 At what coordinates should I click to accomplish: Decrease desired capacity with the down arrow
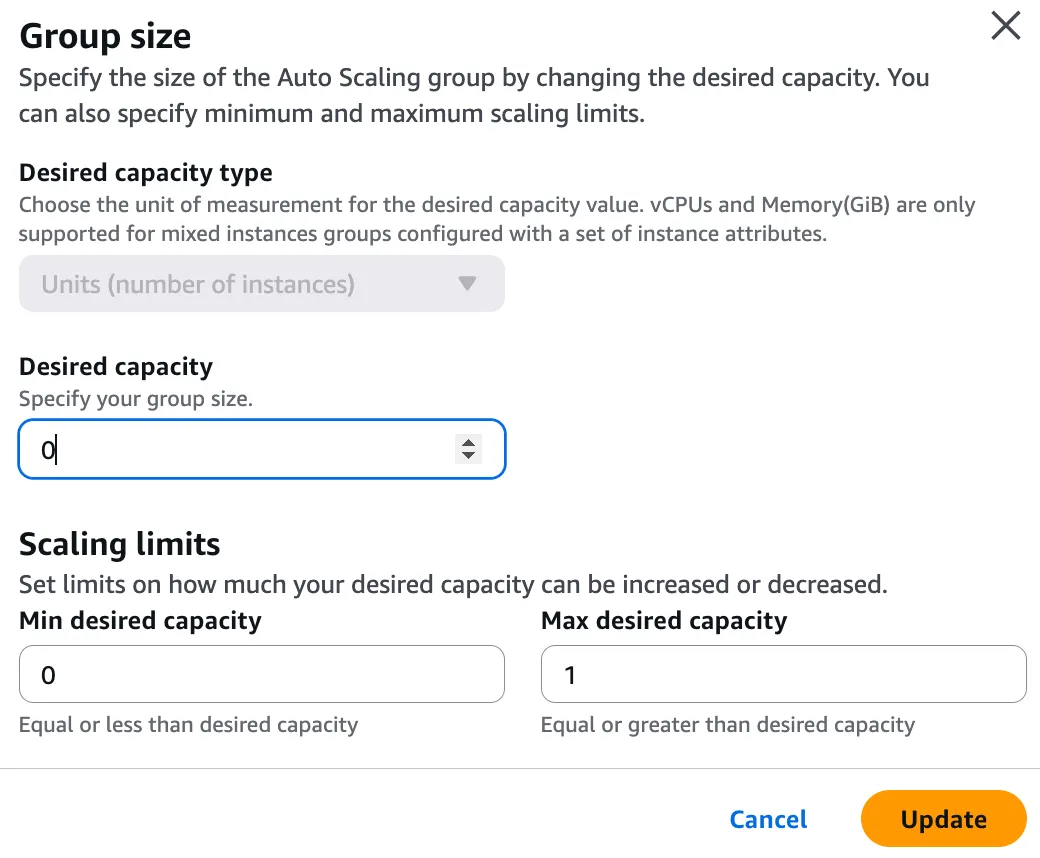(467, 457)
